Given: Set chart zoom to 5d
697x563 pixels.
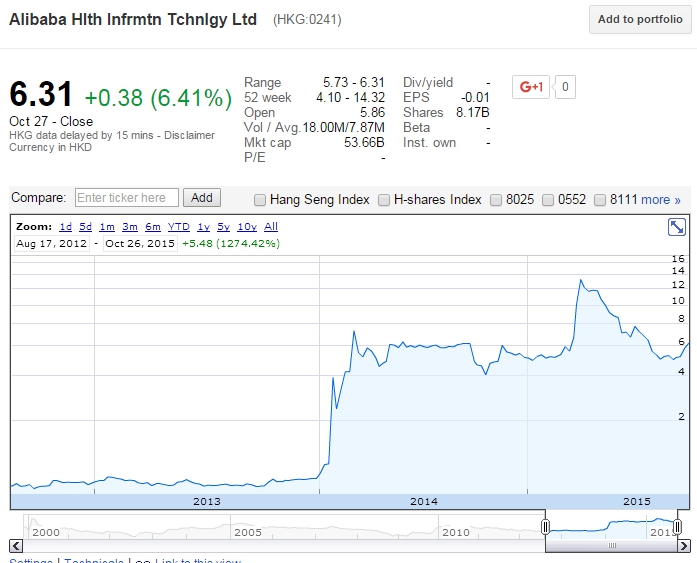Looking at the screenshot, I should click(x=85, y=227).
